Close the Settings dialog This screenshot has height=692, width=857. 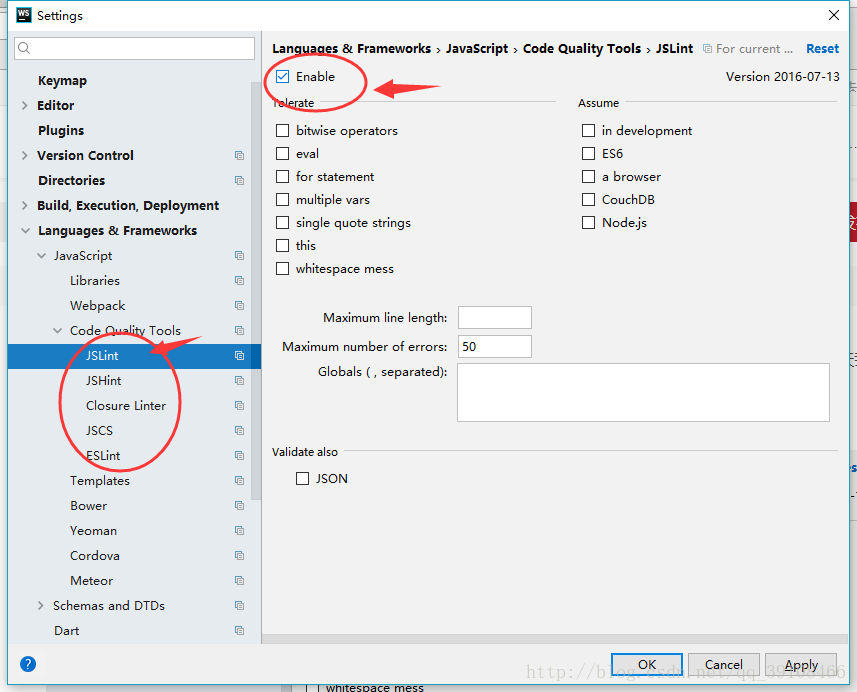834,15
